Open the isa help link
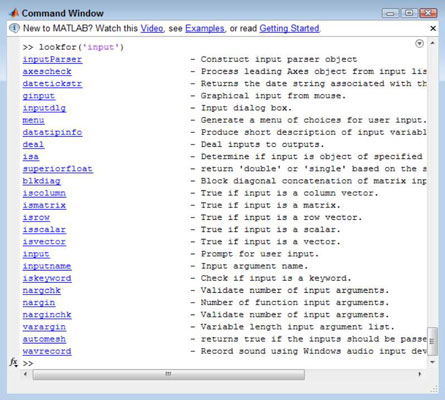This screenshot has width=445, height=400. pyautogui.click(x=31, y=157)
